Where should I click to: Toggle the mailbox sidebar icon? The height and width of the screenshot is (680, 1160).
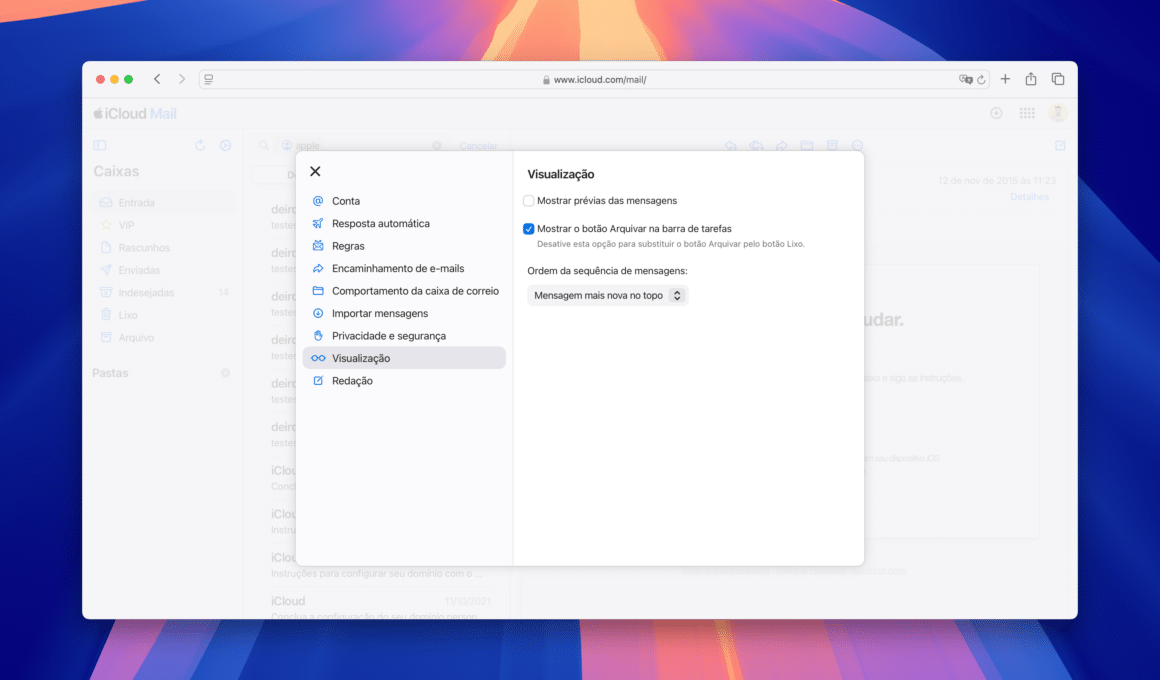100,146
